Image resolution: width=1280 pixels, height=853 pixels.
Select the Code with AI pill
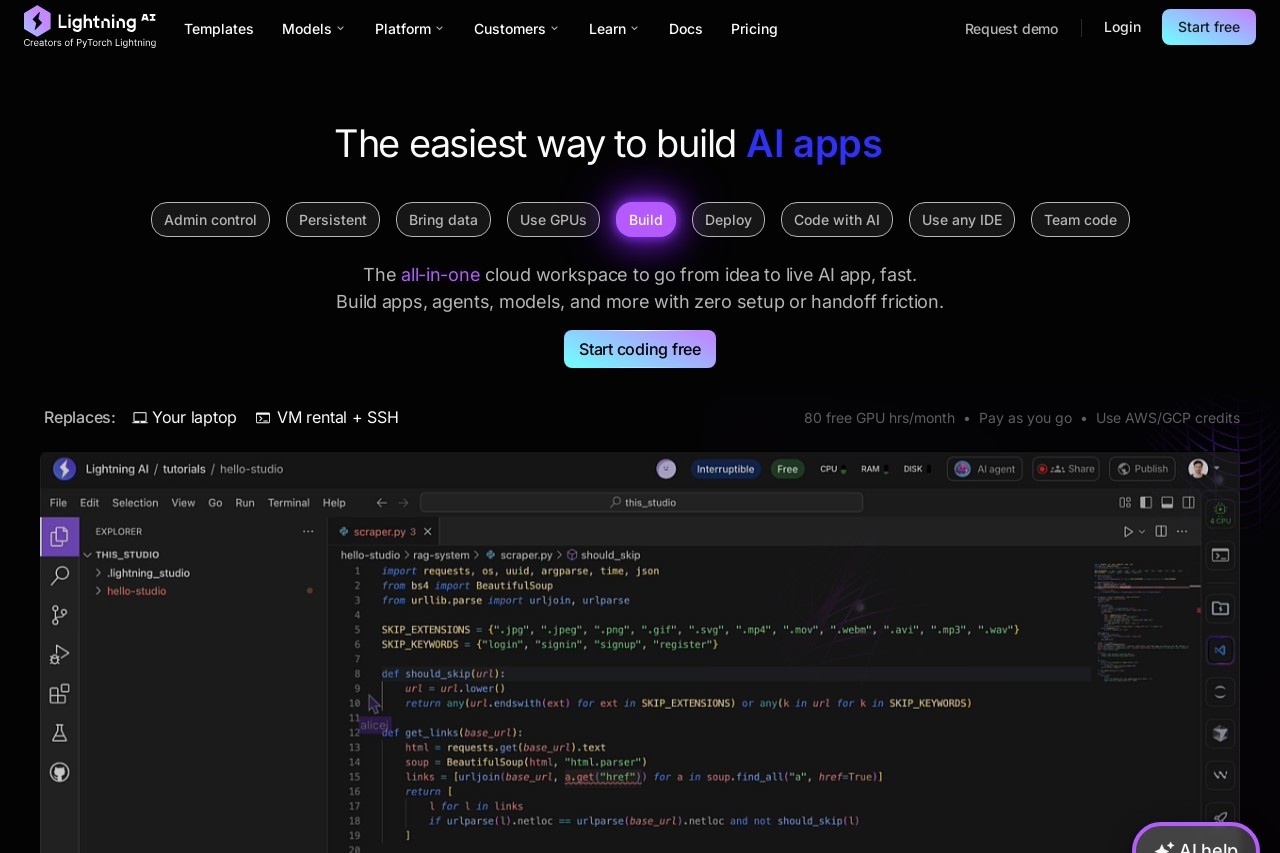click(837, 220)
